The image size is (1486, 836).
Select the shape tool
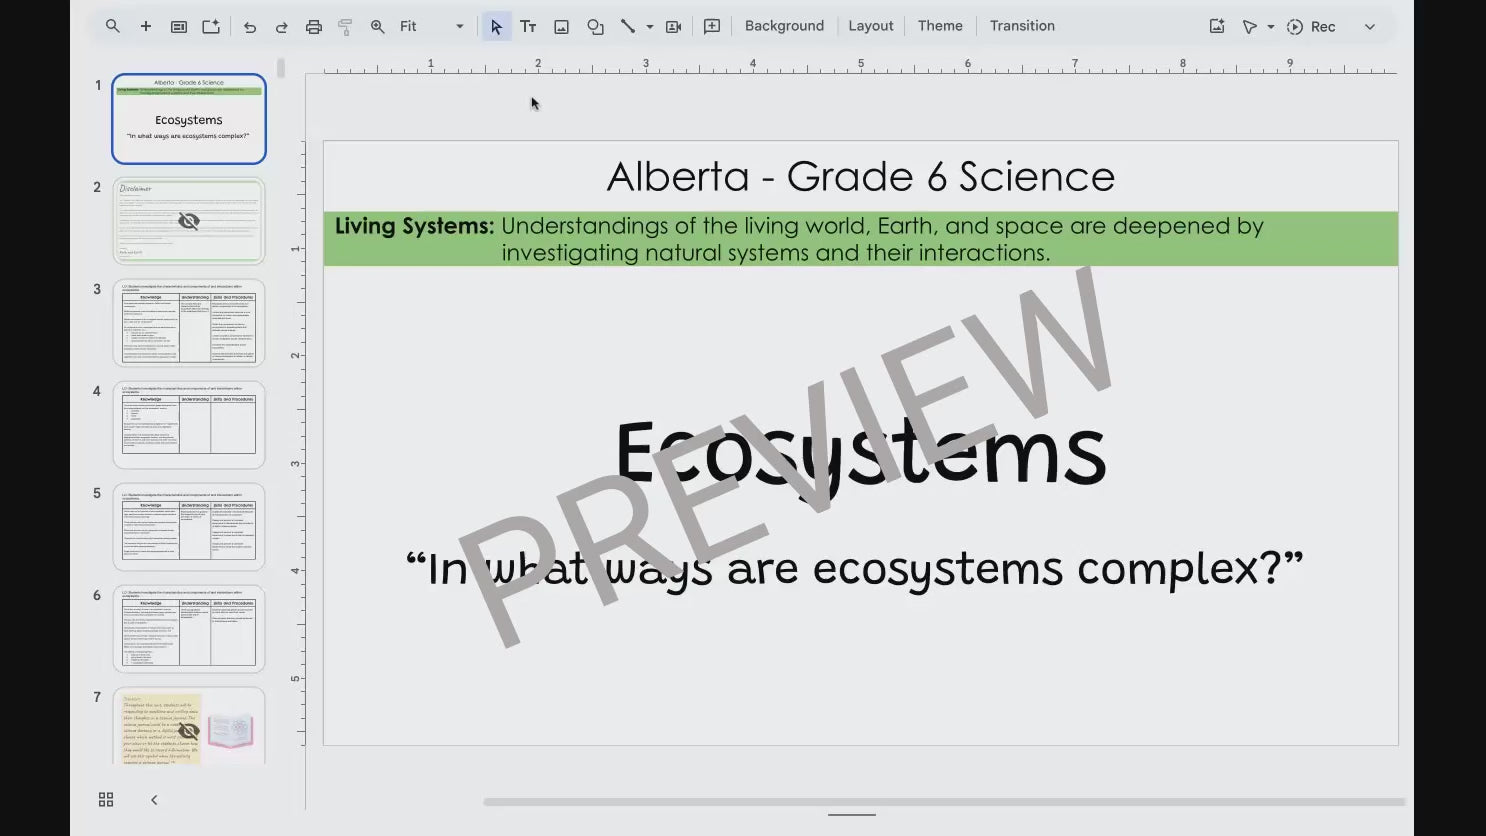(595, 27)
